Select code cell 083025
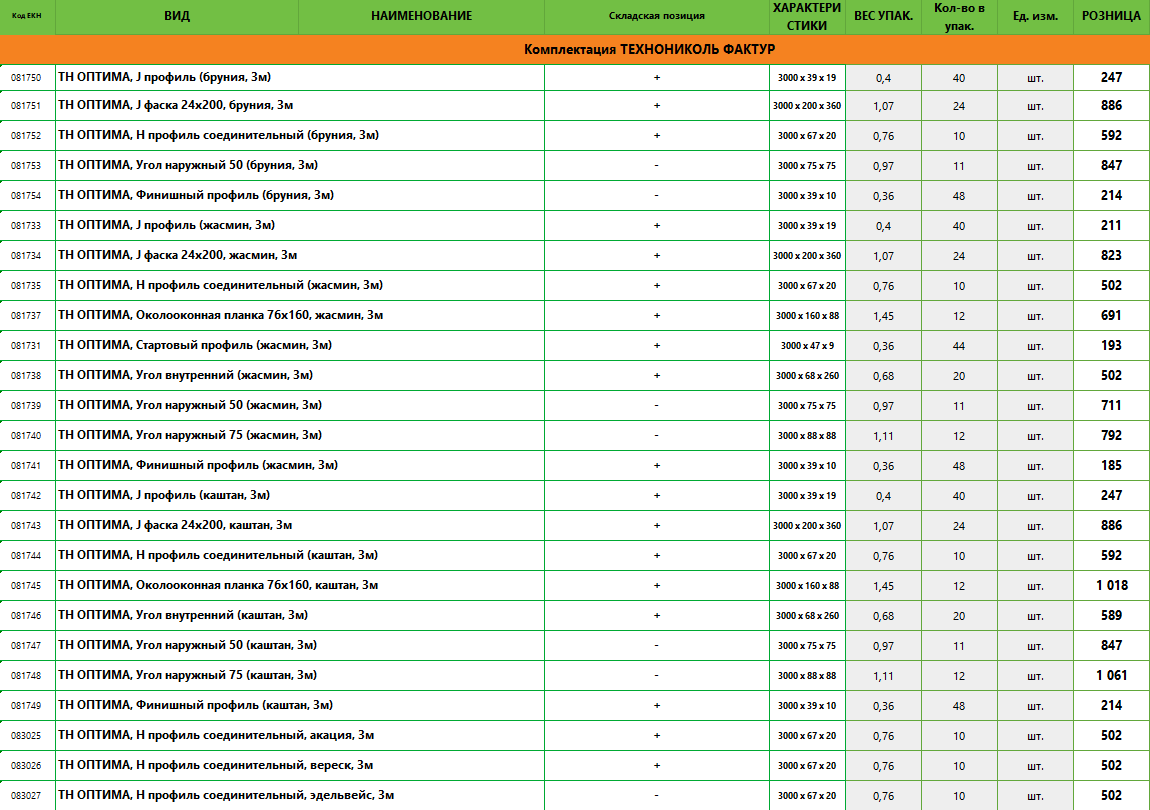This screenshot has width=1150, height=810. pos(26,735)
